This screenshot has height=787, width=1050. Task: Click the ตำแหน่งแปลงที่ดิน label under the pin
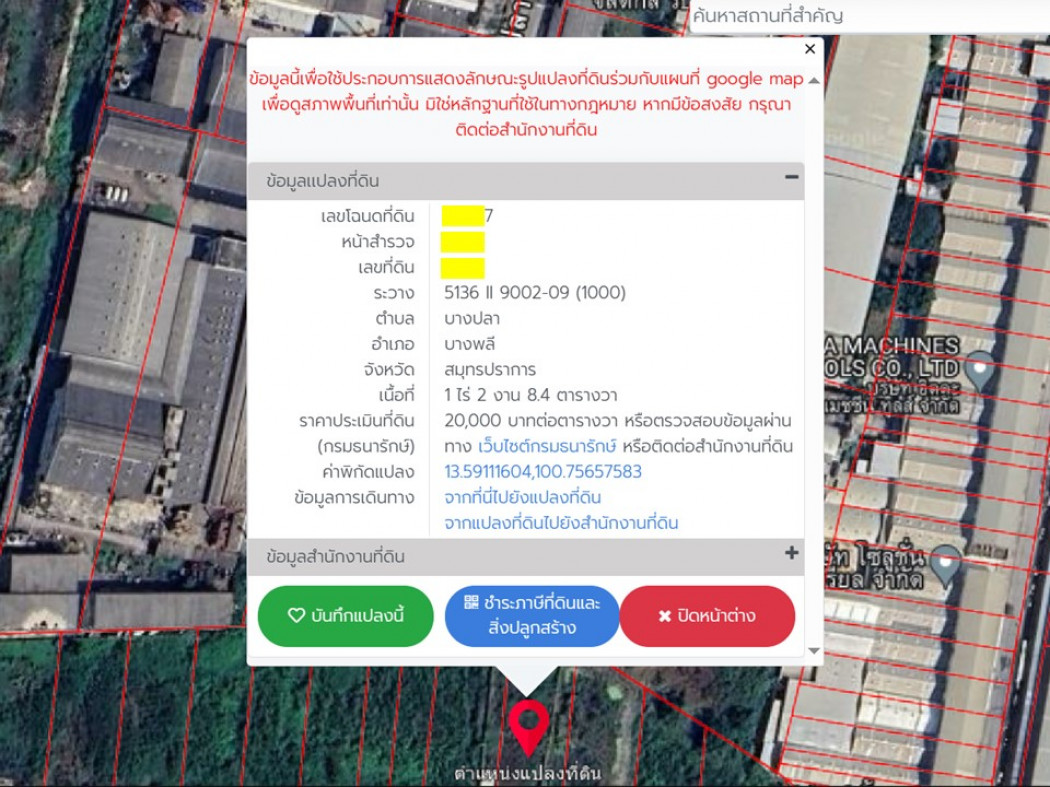tap(527, 773)
